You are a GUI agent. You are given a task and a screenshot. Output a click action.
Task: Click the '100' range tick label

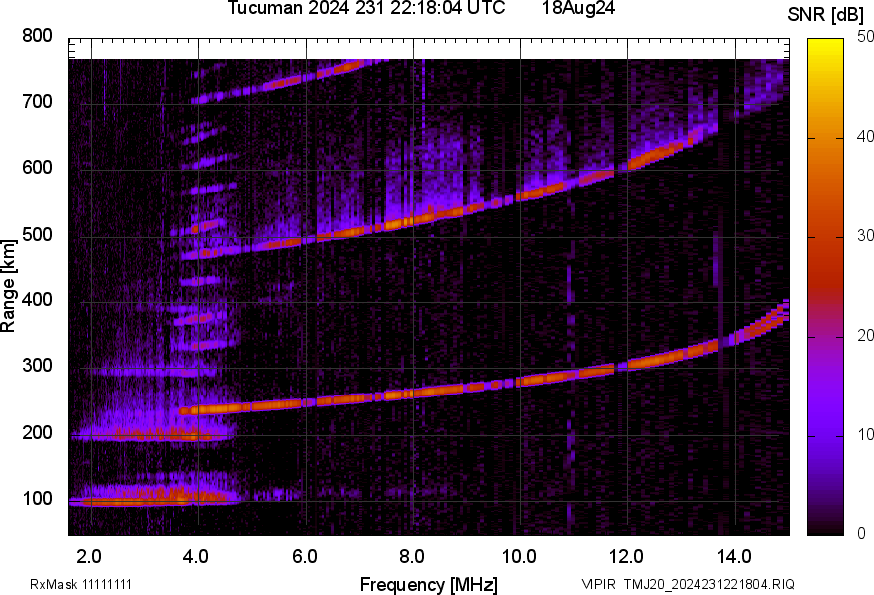pyautogui.click(x=37, y=499)
